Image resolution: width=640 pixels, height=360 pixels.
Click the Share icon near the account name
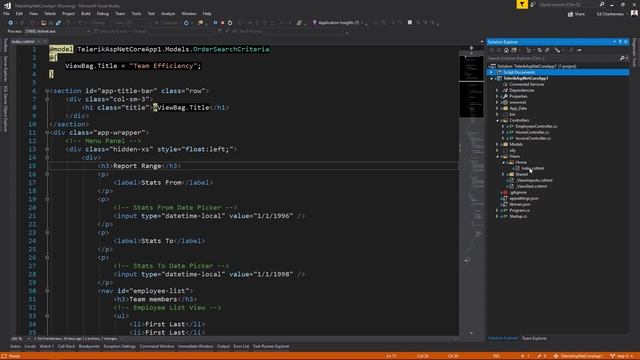click(x=570, y=14)
